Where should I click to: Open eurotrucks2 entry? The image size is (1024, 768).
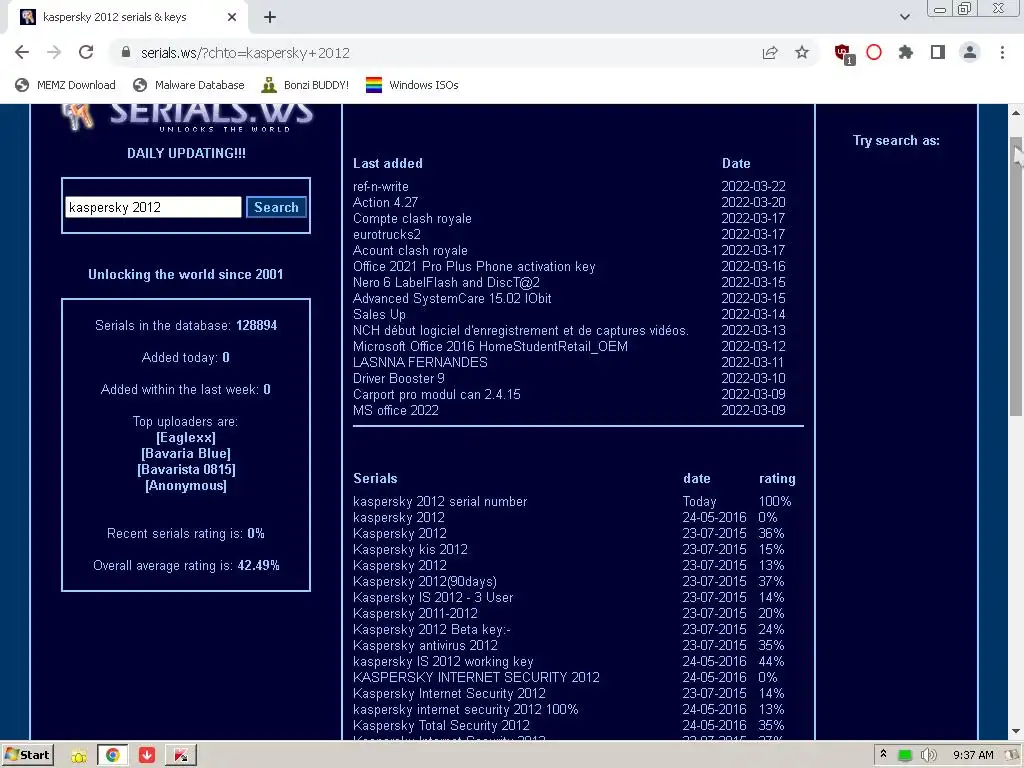click(387, 234)
